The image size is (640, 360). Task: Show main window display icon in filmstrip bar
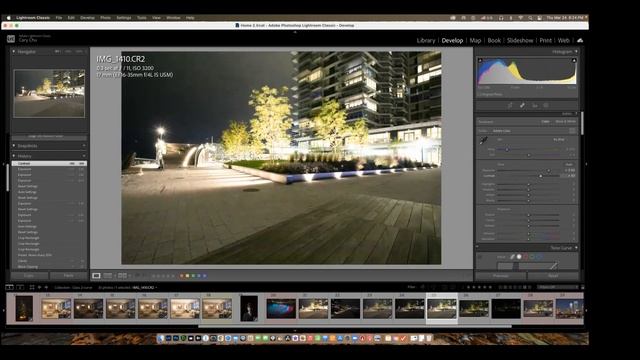(9, 287)
